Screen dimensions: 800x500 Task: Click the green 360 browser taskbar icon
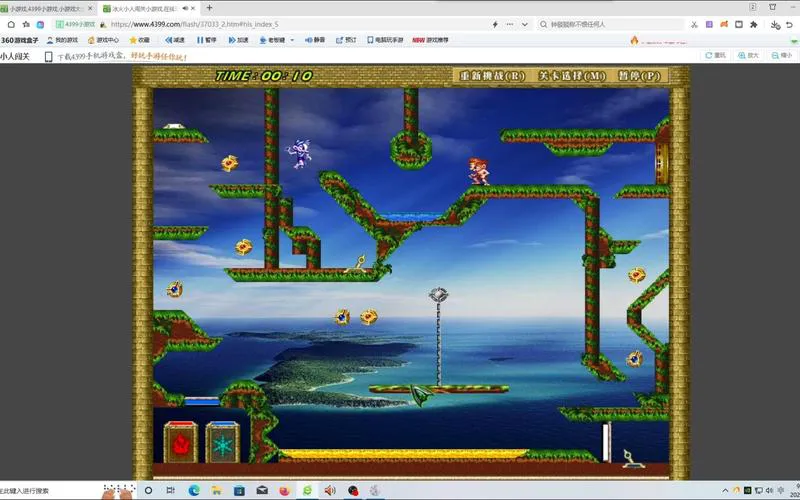click(x=307, y=490)
